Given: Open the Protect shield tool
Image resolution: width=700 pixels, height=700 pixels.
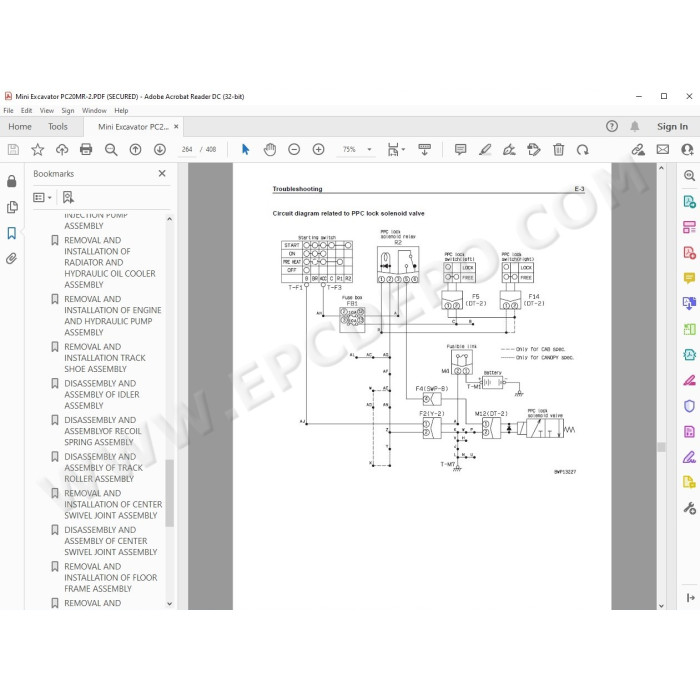Looking at the screenshot, I should click(x=689, y=406).
